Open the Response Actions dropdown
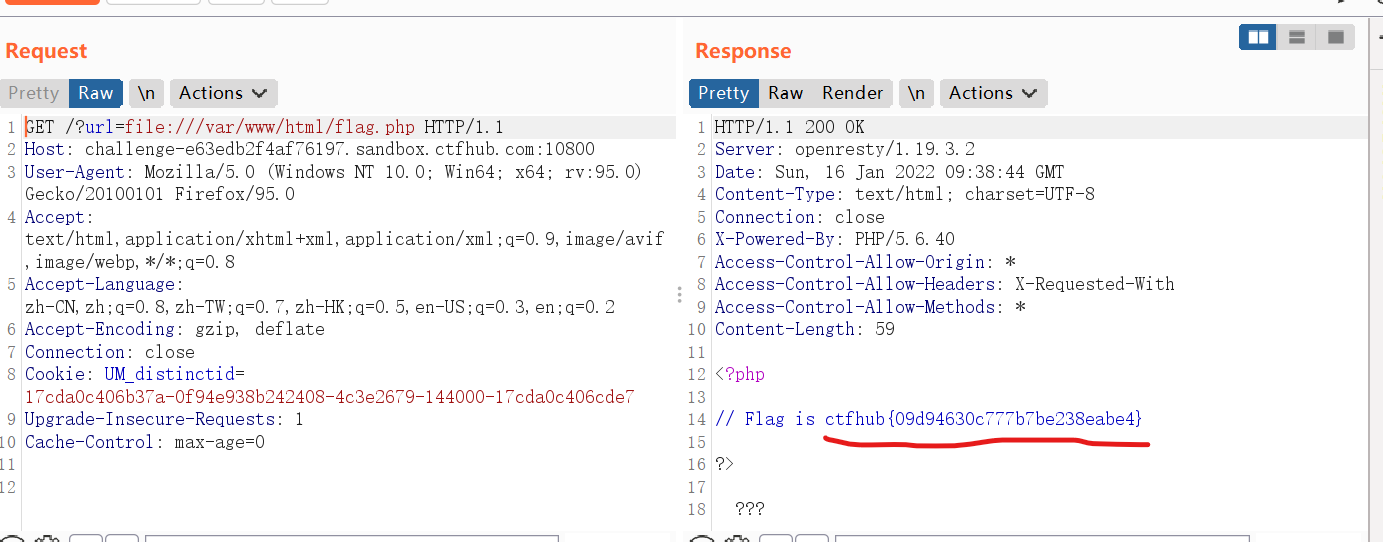 point(994,93)
